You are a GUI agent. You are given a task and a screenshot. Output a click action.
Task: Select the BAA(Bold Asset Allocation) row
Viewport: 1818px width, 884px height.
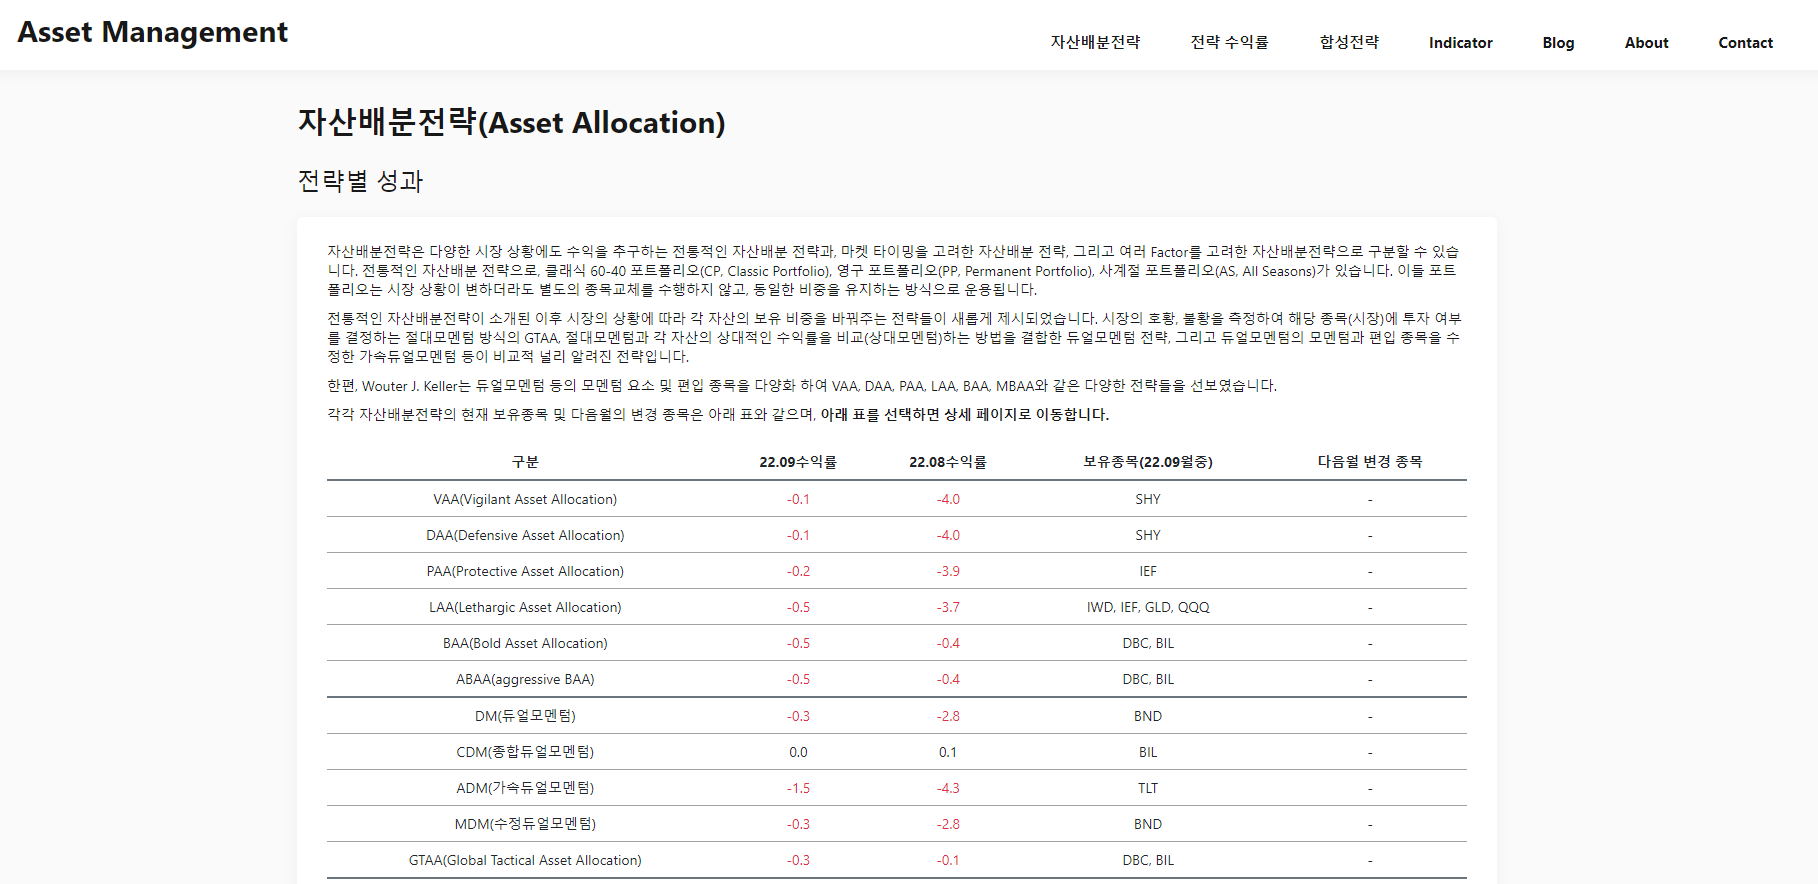[x=896, y=643]
